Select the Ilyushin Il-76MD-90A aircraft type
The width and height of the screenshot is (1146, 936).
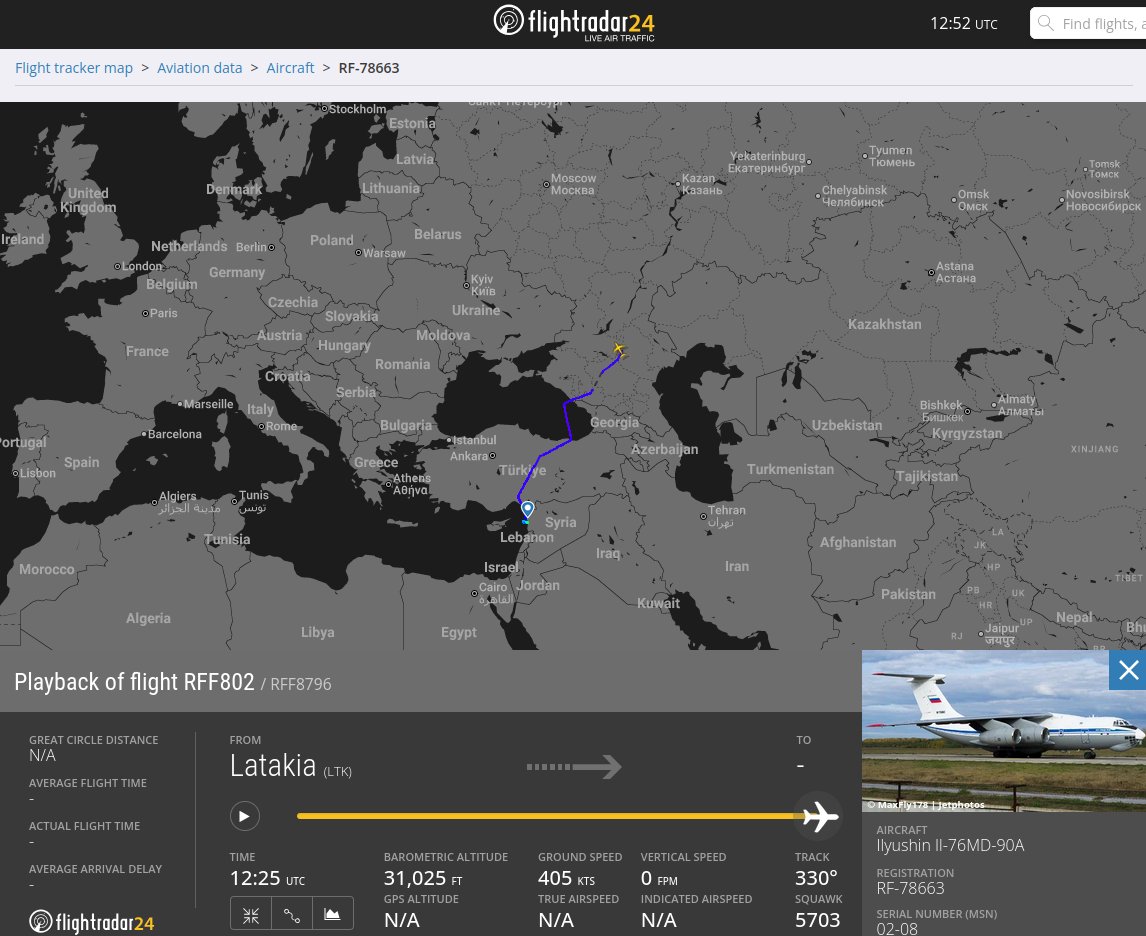tap(950, 845)
